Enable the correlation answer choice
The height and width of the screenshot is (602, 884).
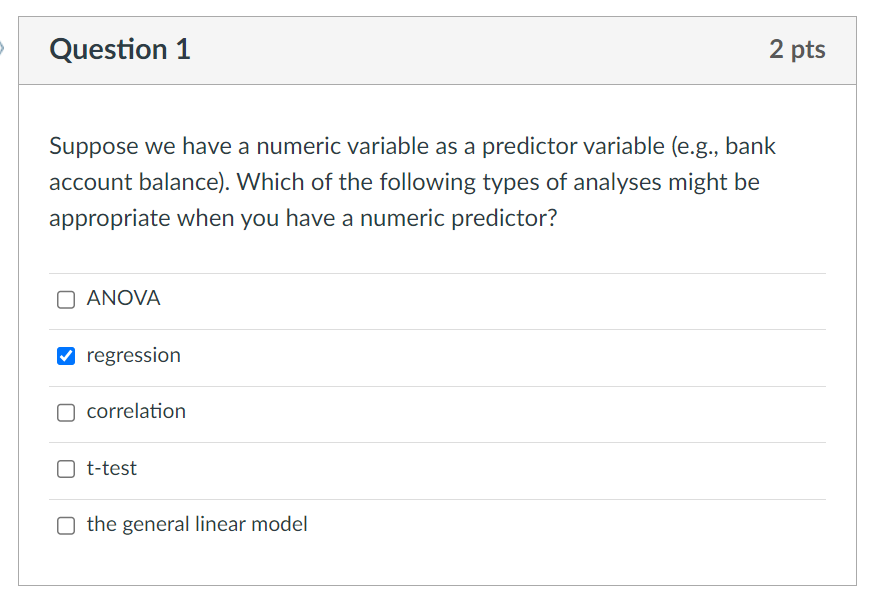65,412
